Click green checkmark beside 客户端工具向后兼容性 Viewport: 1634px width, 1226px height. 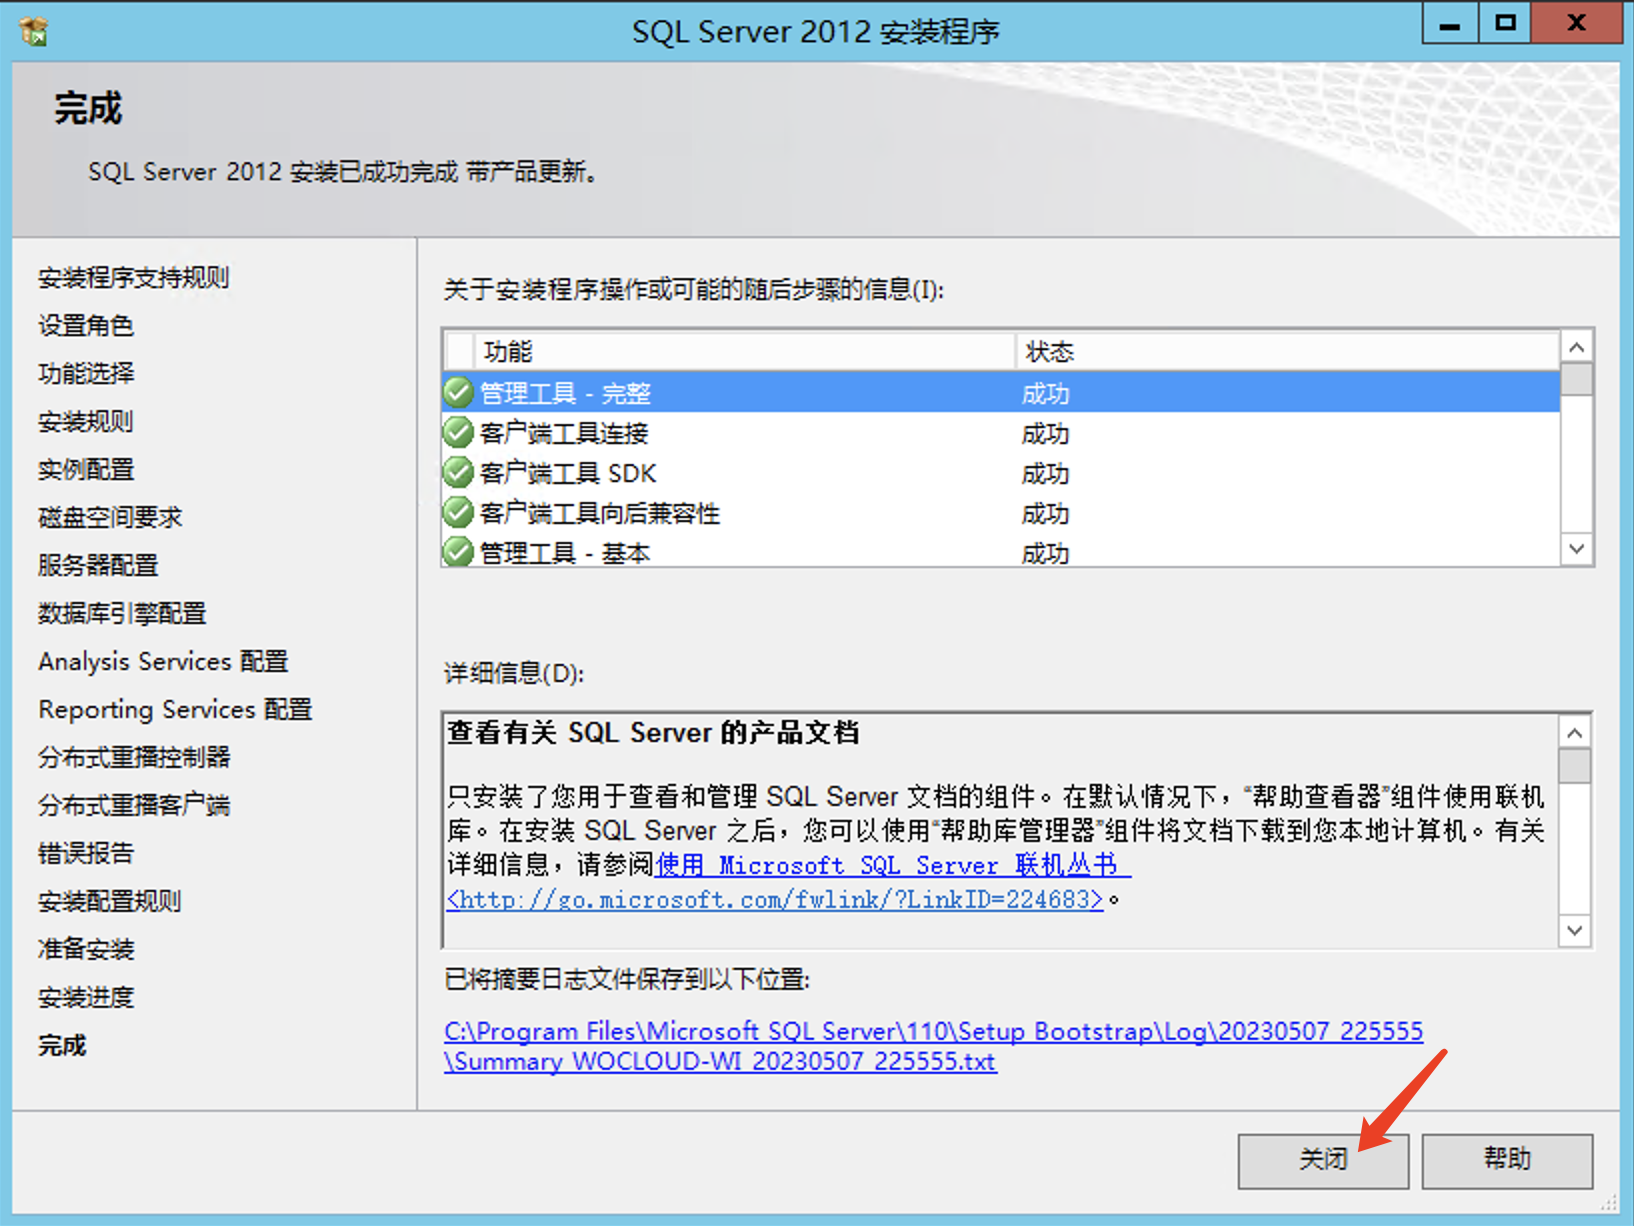tap(458, 513)
